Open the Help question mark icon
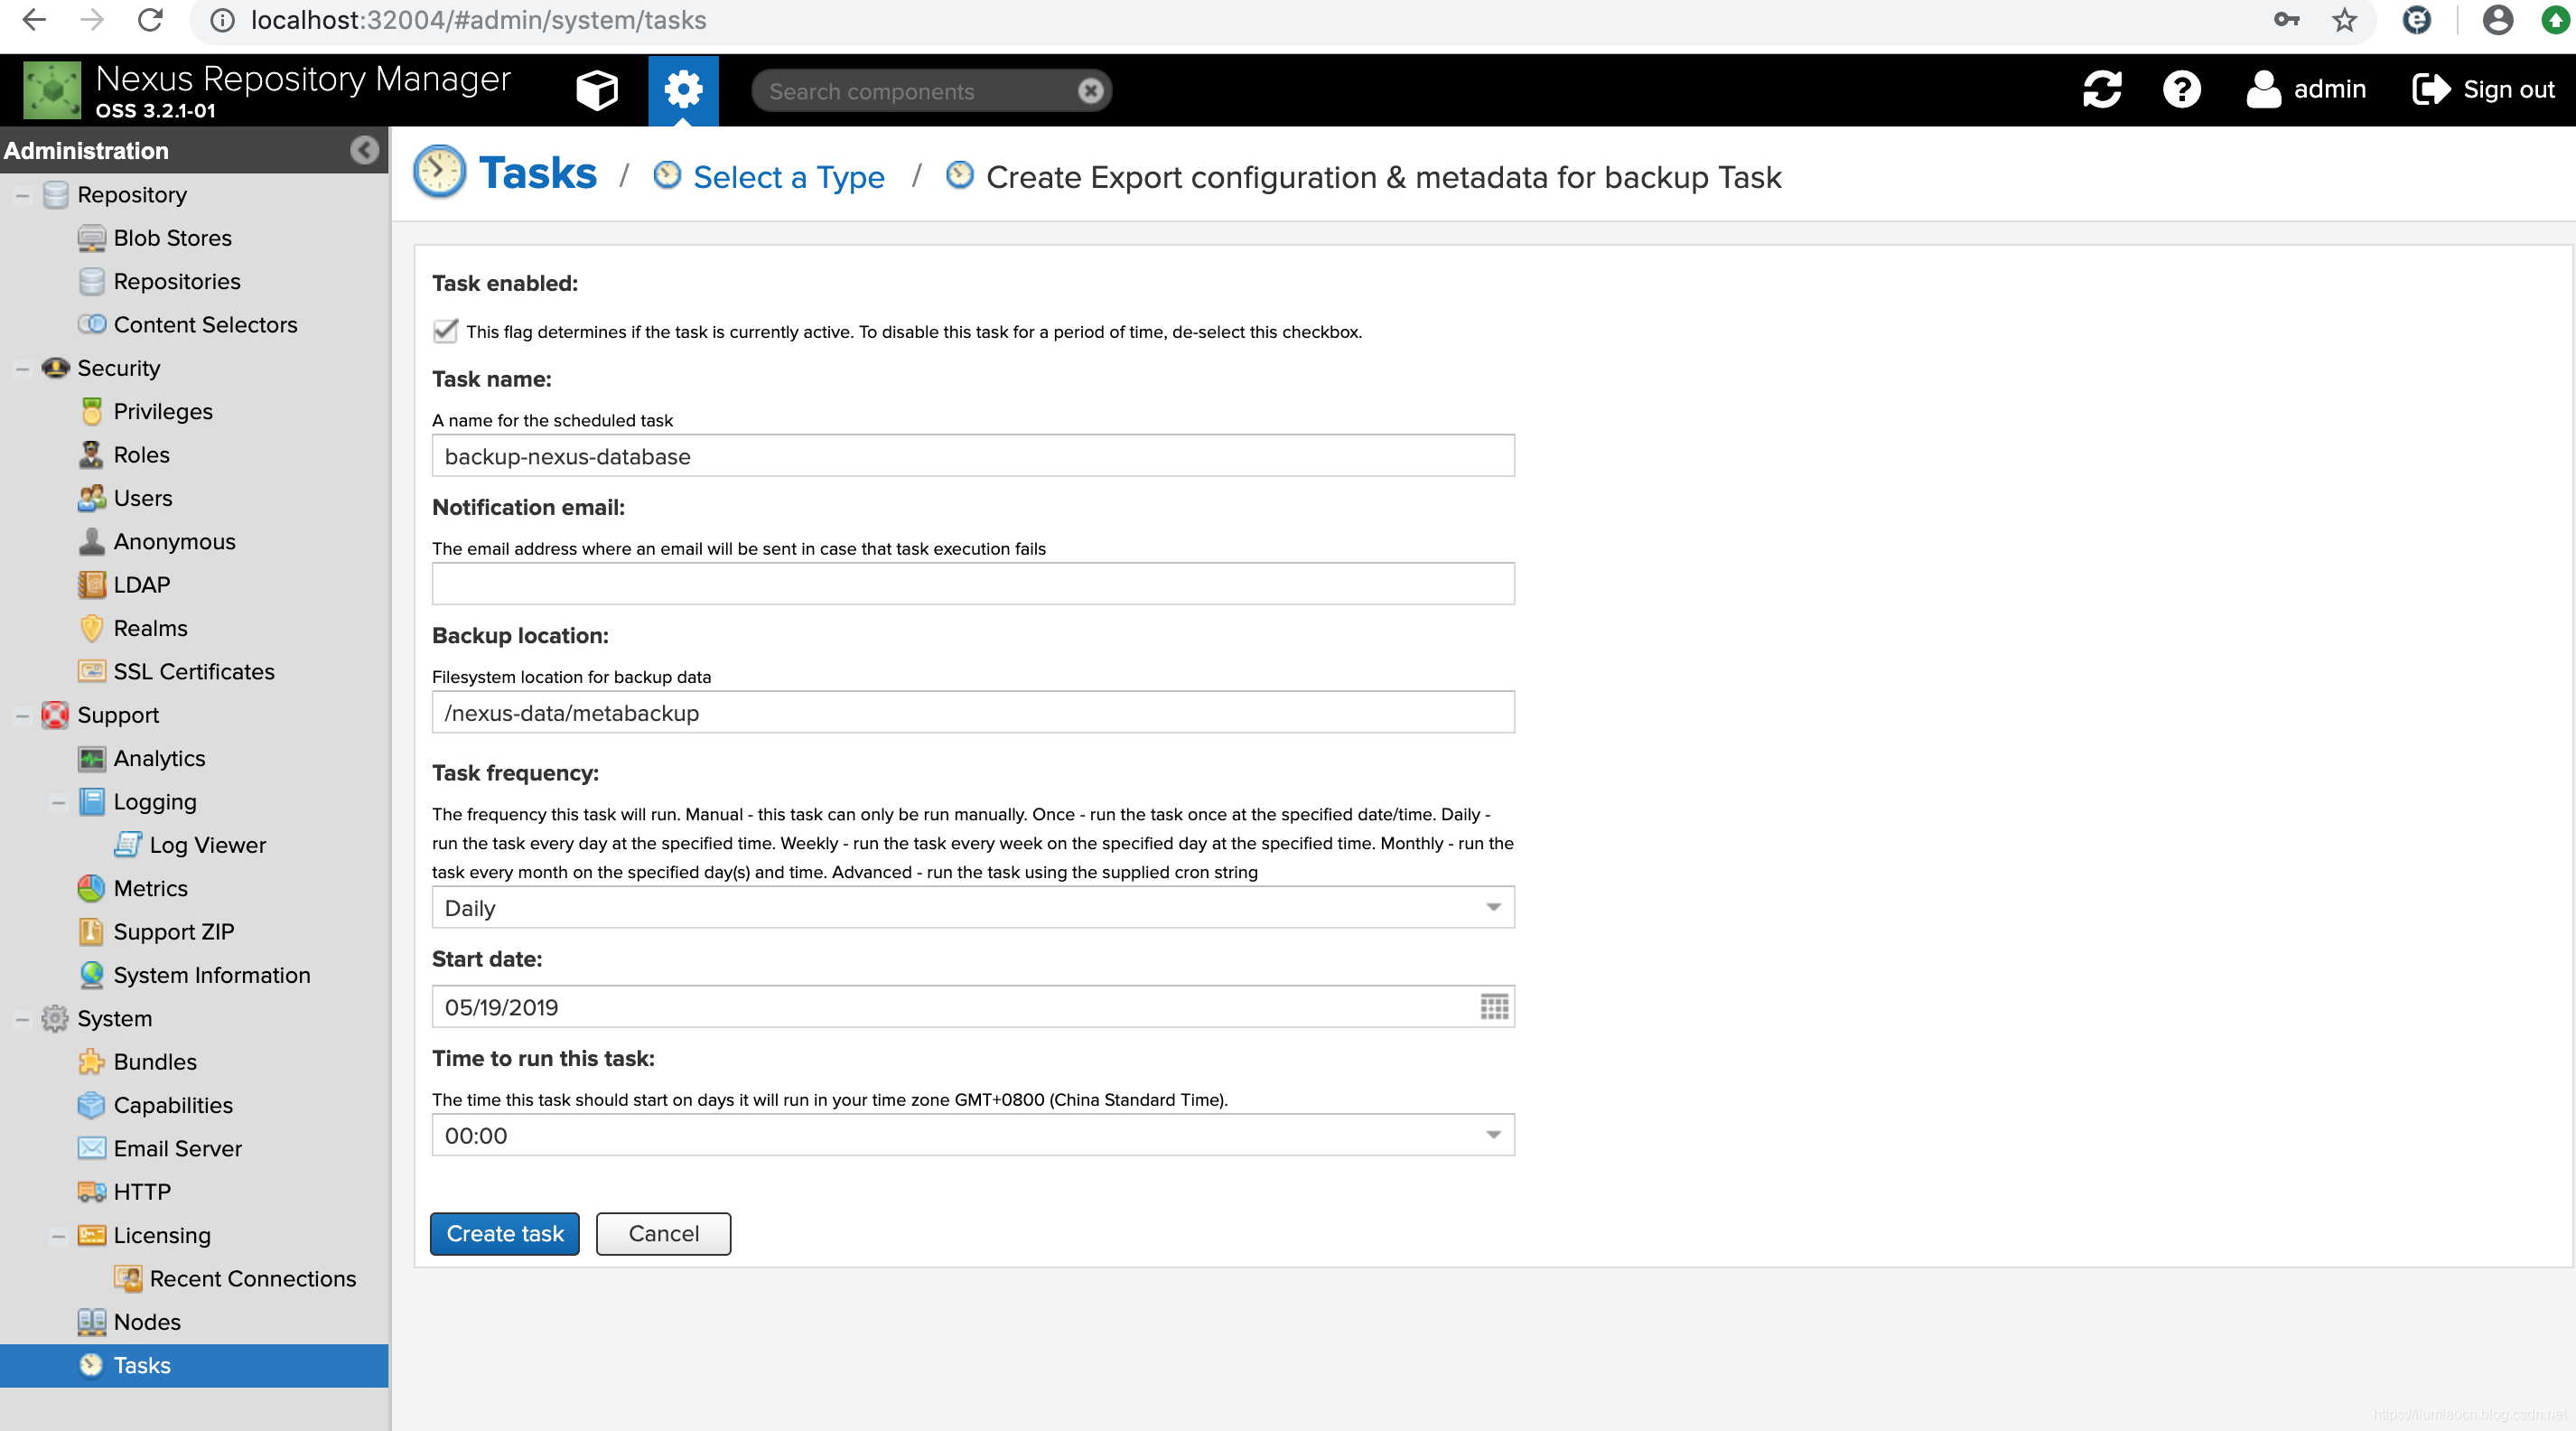2576x1431 pixels. [x=2181, y=89]
